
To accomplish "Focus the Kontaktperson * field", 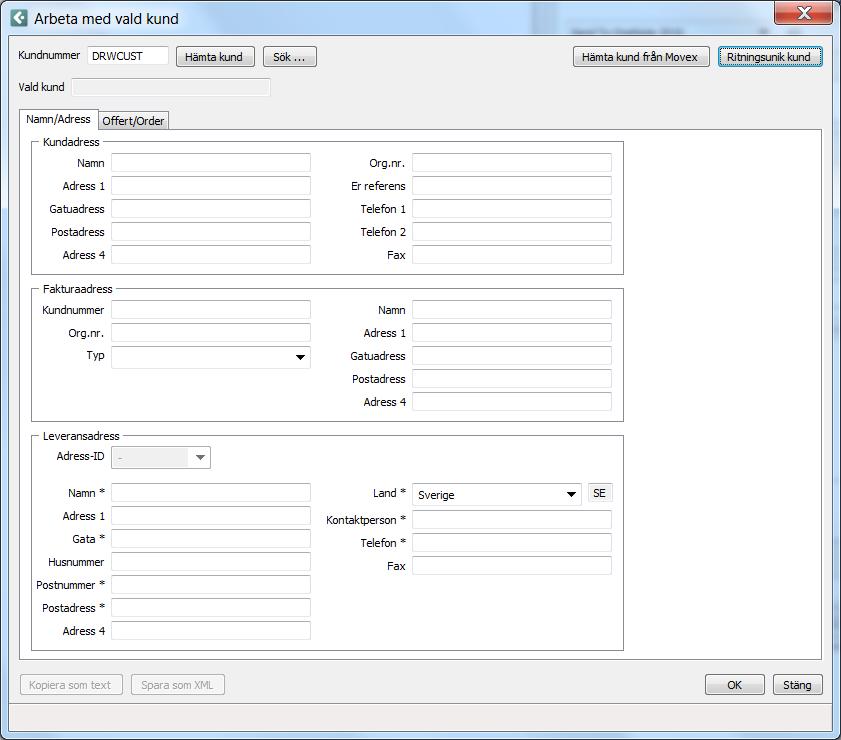I will 512,520.
